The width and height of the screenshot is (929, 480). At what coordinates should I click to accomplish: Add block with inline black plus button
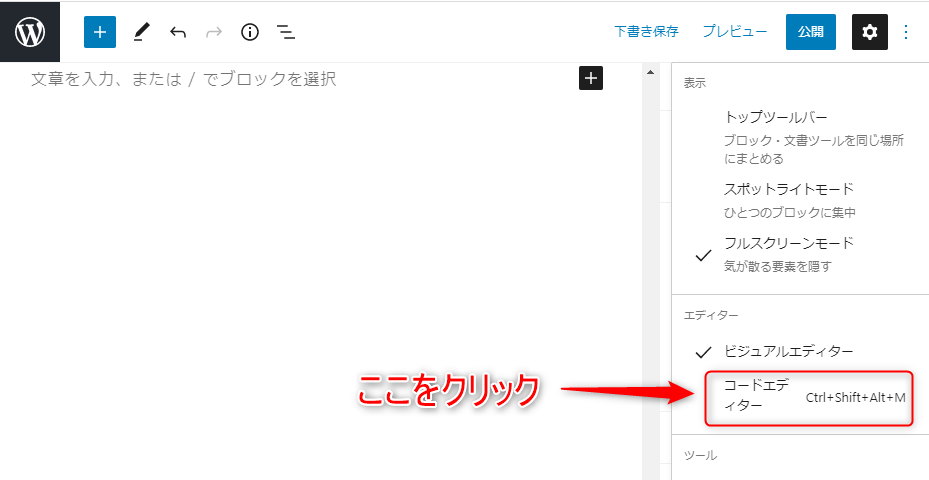click(591, 78)
